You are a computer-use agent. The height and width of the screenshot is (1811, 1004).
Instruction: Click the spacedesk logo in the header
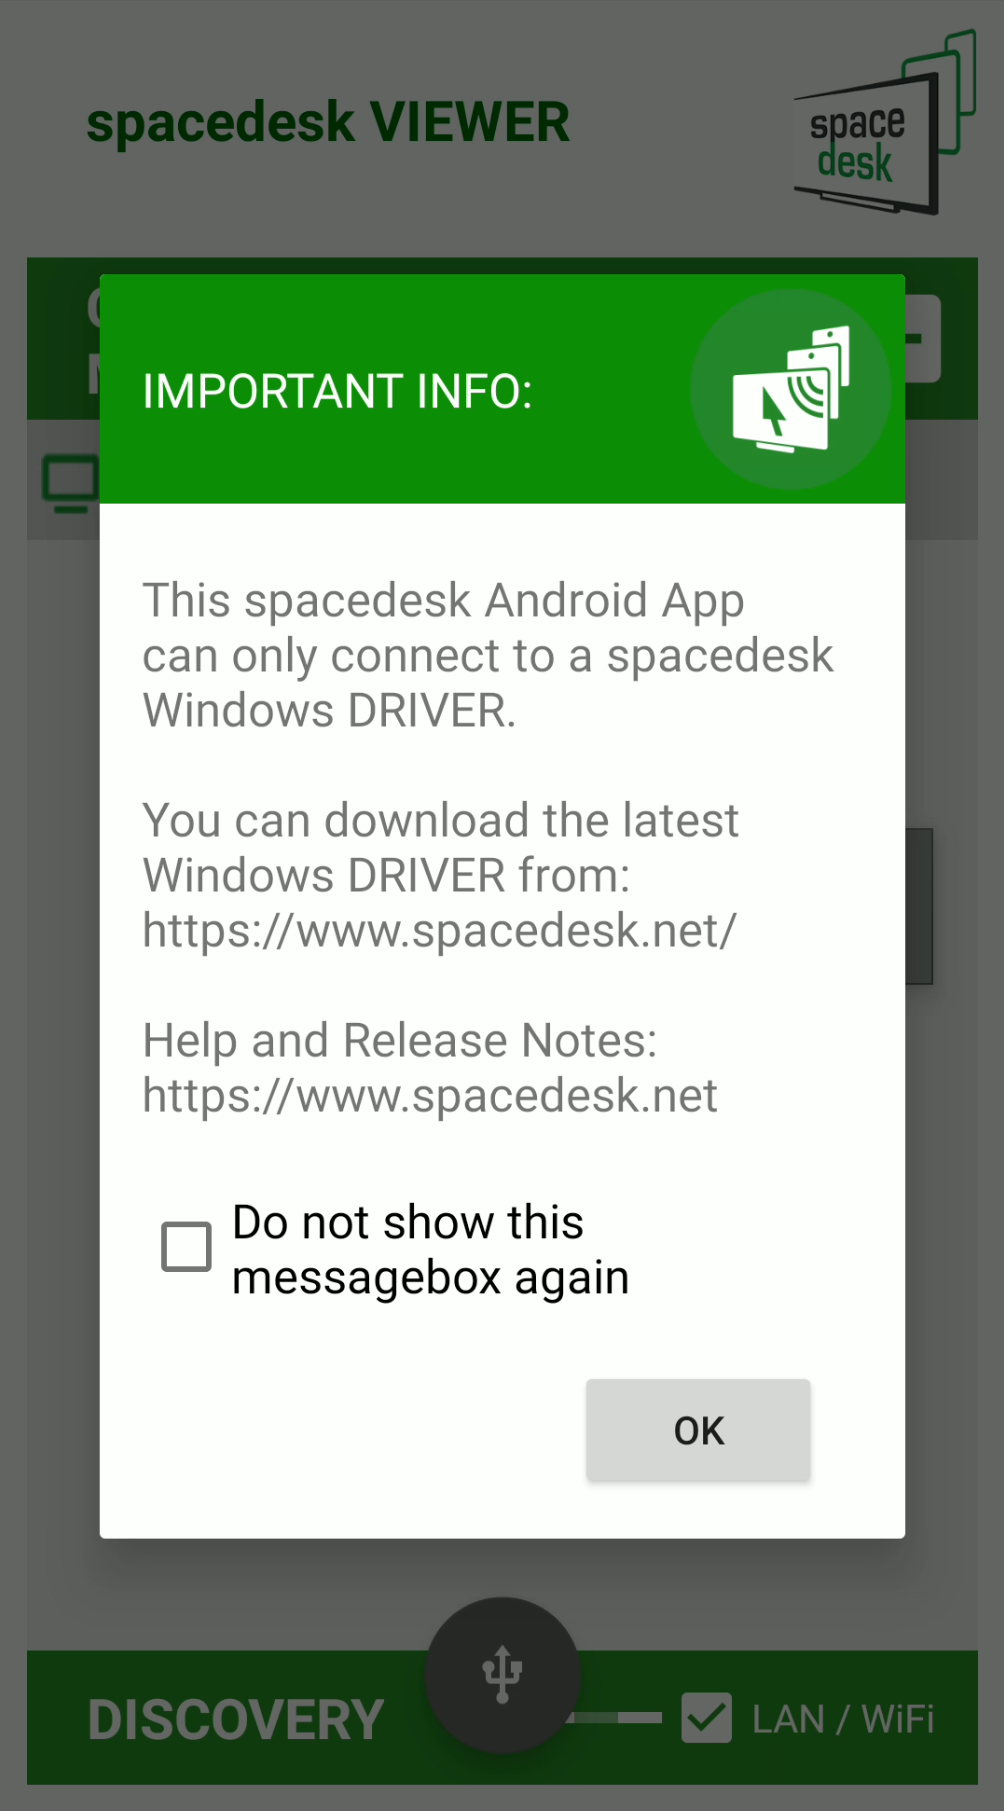tap(884, 123)
